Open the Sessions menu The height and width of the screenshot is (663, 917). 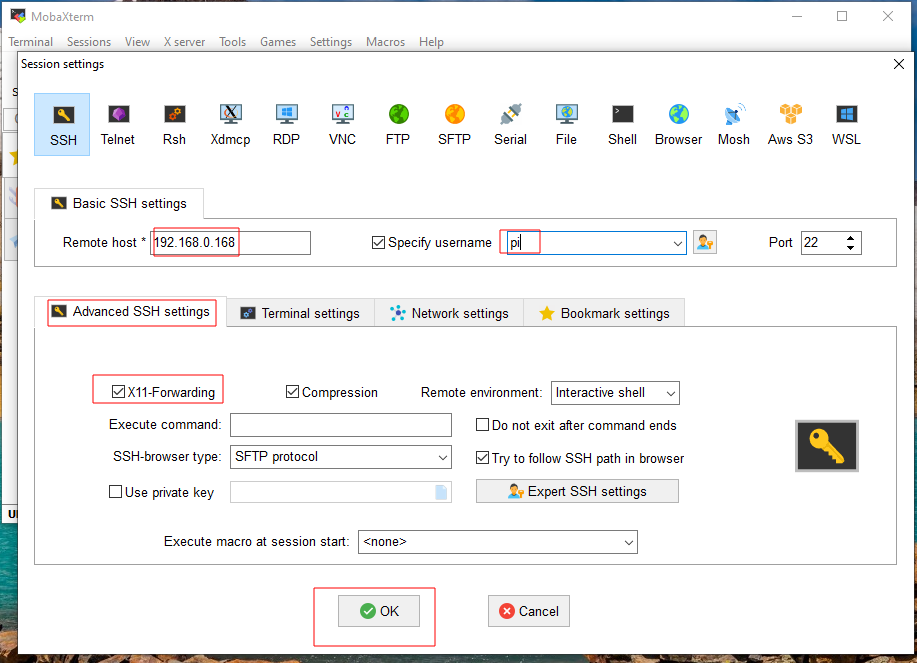[x=89, y=42]
